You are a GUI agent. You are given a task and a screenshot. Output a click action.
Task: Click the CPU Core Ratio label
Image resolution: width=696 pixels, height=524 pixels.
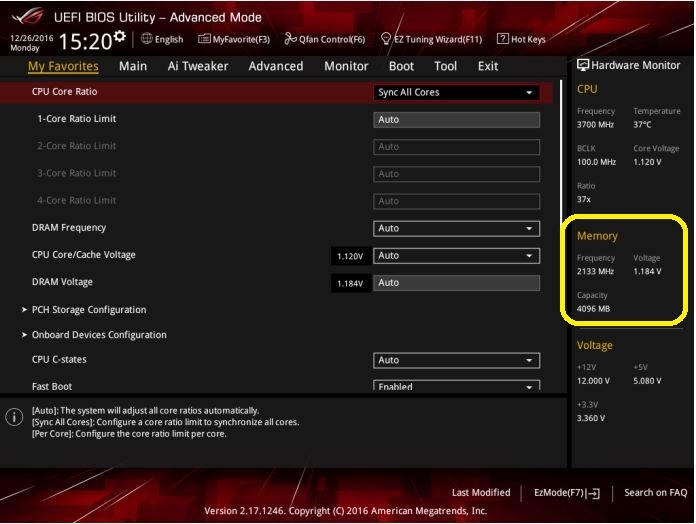click(x=64, y=91)
